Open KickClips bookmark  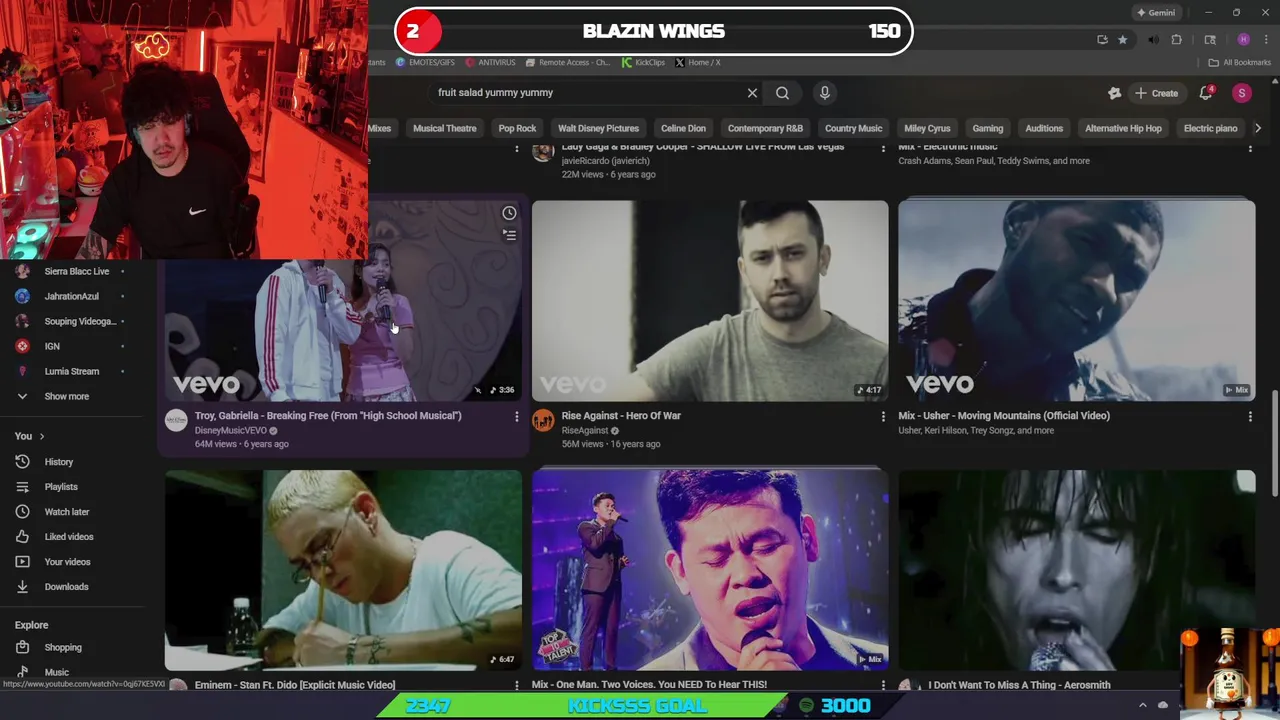(x=643, y=62)
